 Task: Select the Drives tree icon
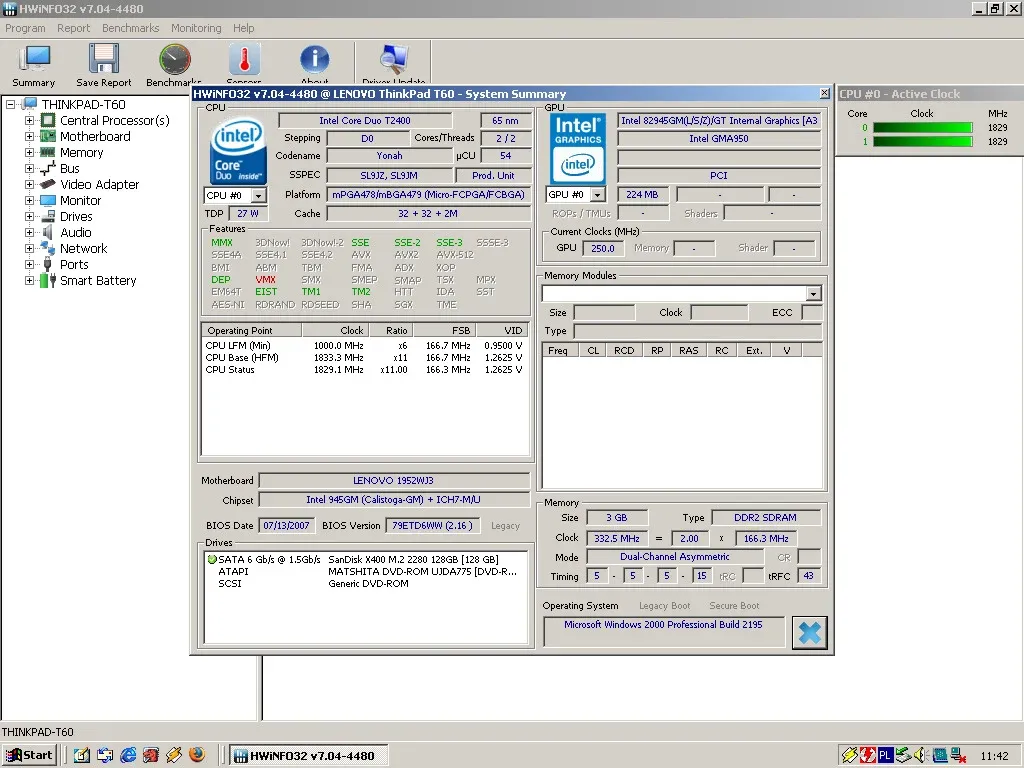coord(48,216)
